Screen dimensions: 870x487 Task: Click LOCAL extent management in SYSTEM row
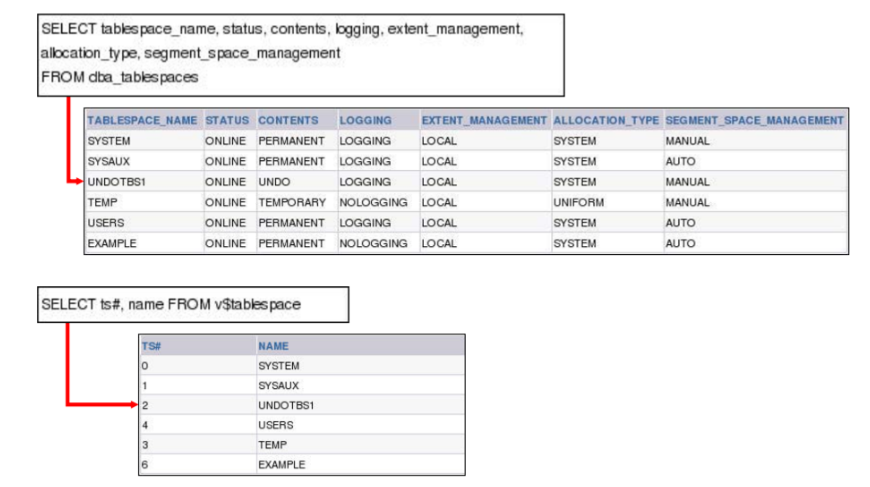point(439,141)
